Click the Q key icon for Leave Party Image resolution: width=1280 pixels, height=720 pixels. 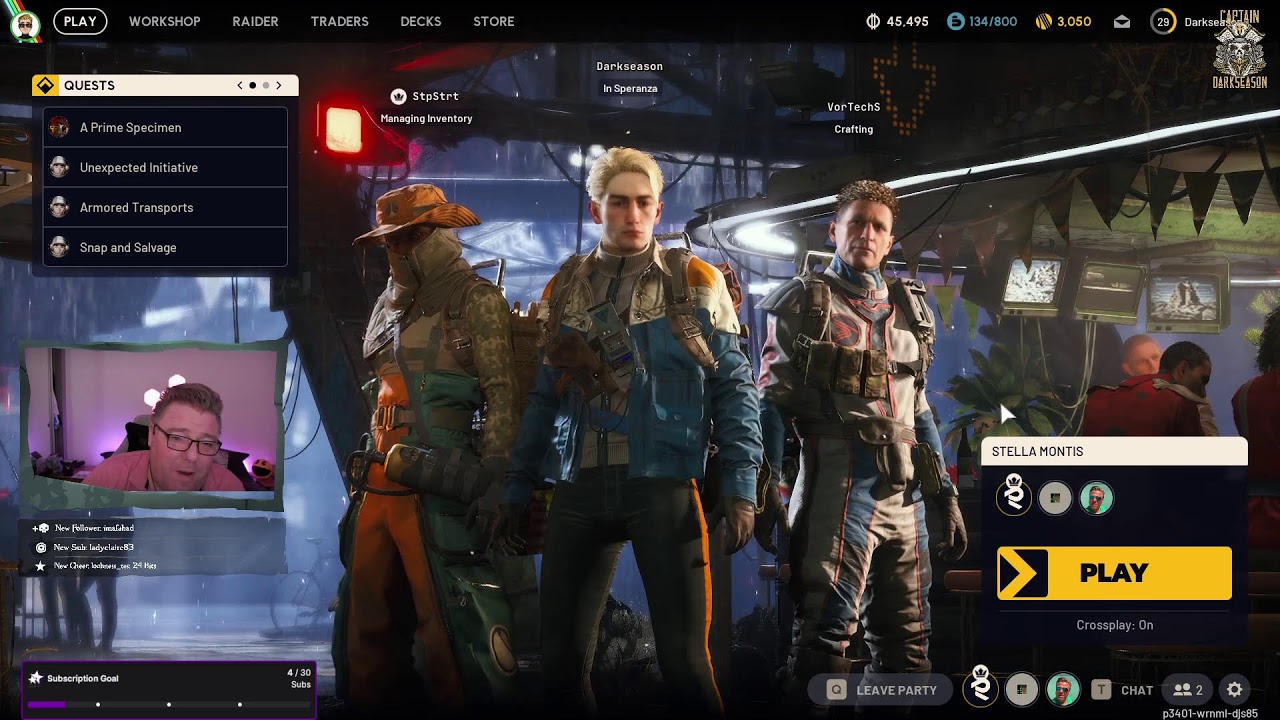click(836, 690)
